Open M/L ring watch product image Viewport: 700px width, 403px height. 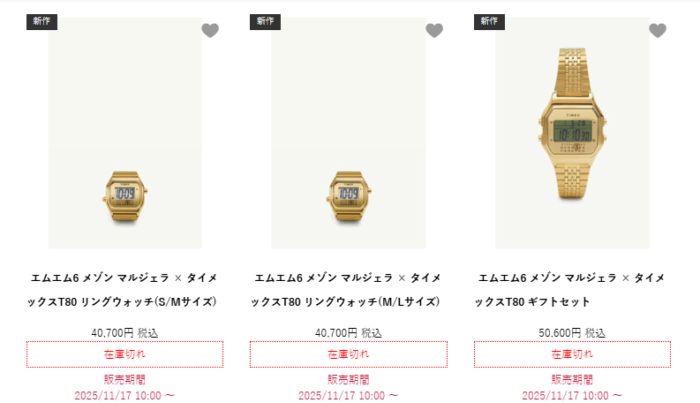[348, 133]
